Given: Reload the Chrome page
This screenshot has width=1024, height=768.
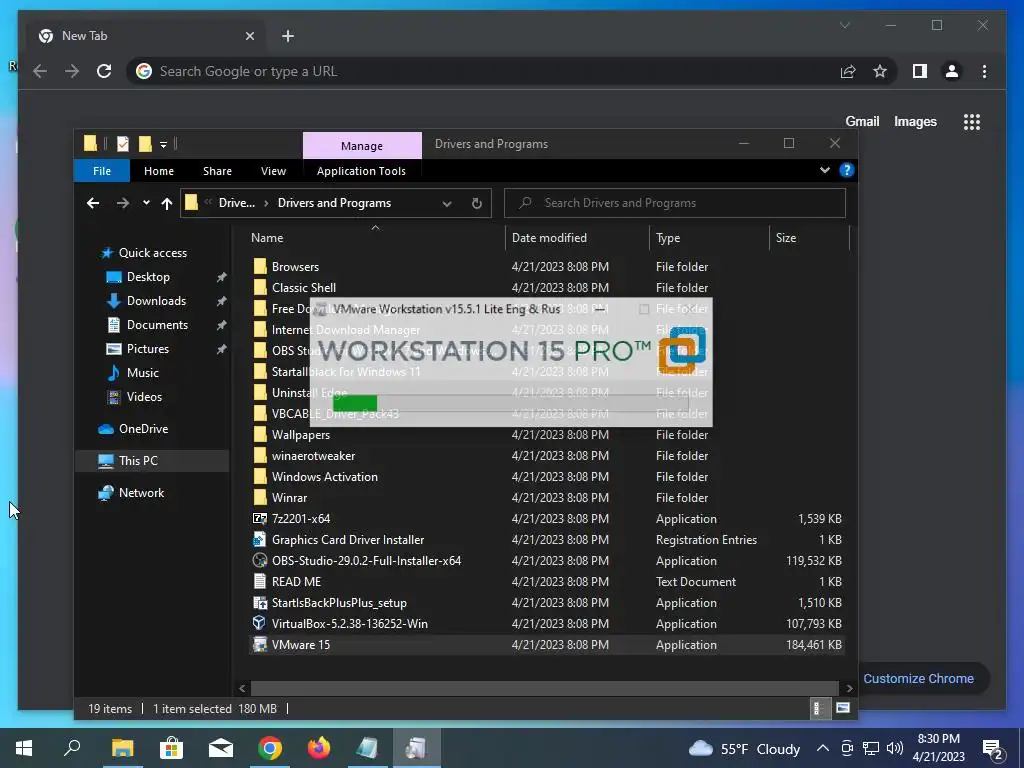Looking at the screenshot, I should pos(104,71).
